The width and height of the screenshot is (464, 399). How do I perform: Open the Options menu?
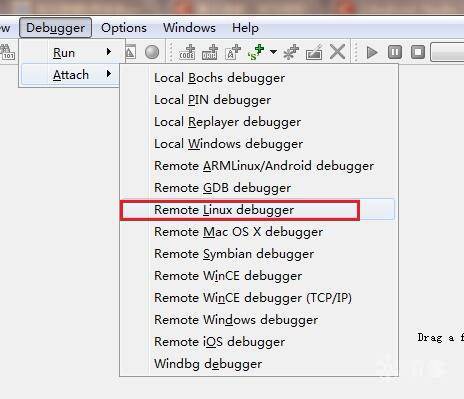click(124, 28)
